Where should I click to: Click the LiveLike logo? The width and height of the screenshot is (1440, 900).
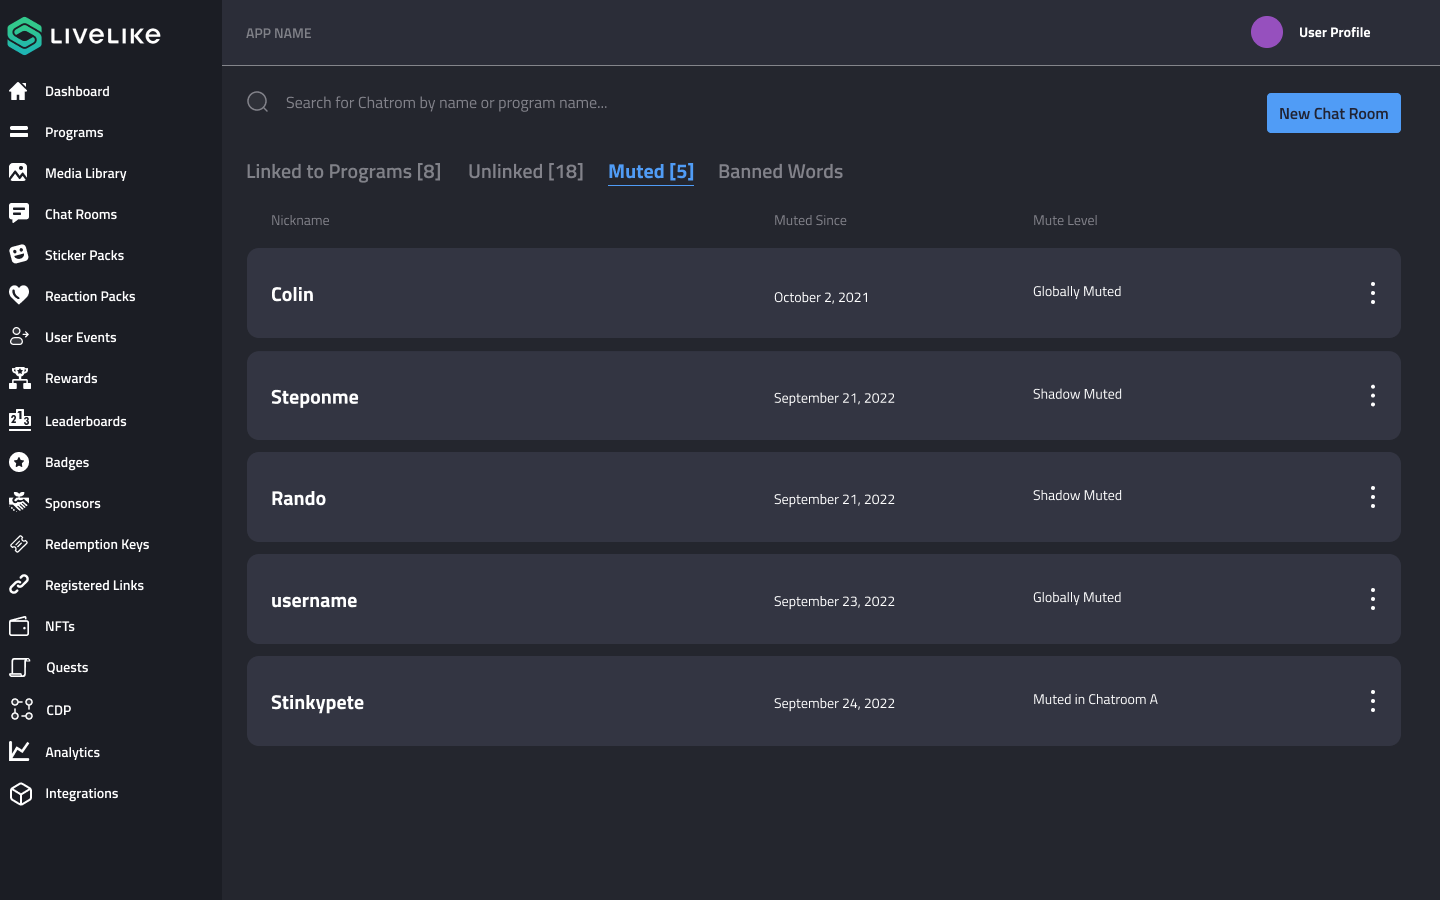[x=84, y=35]
